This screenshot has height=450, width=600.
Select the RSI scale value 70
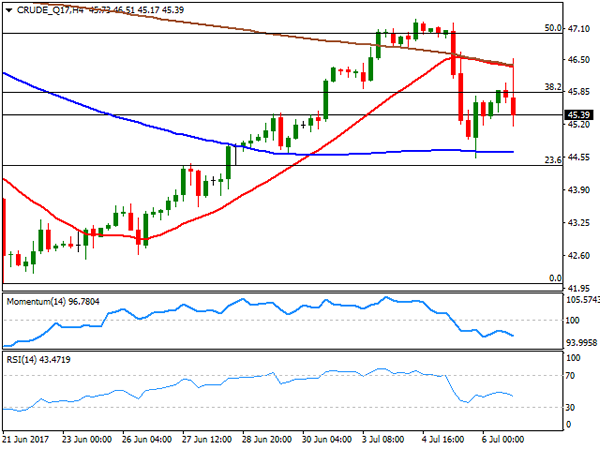click(x=571, y=376)
